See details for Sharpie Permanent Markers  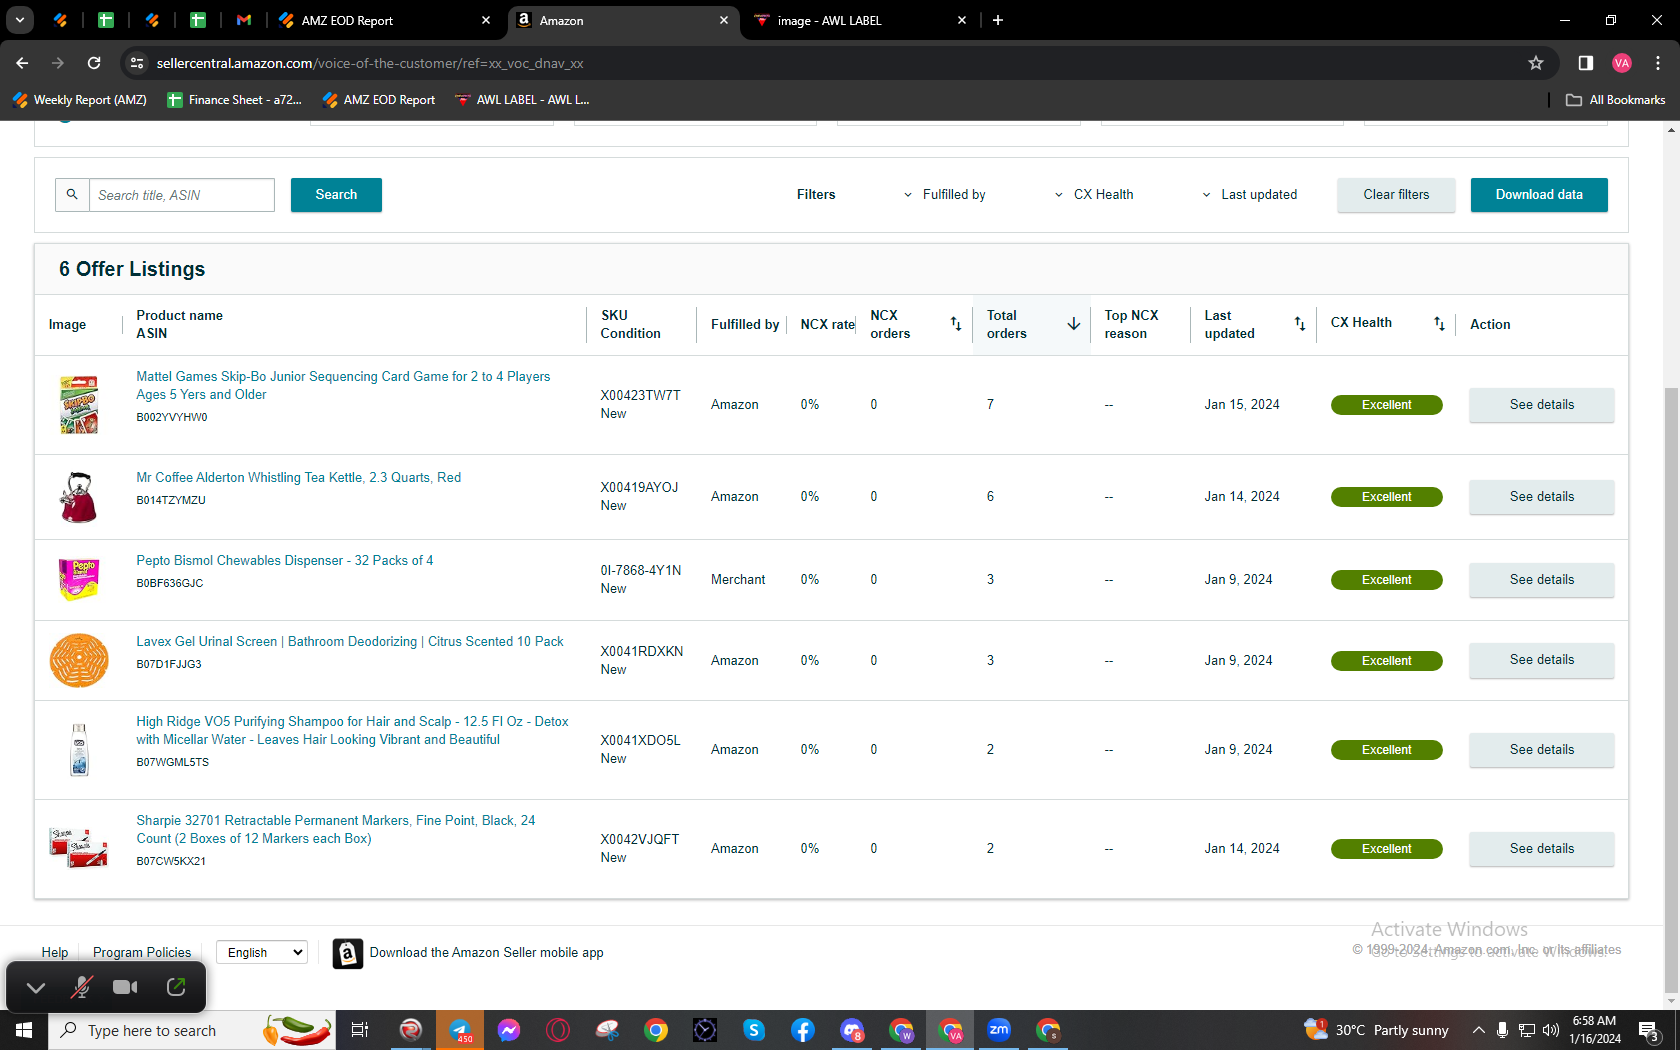pyautogui.click(x=1541, y=849)
